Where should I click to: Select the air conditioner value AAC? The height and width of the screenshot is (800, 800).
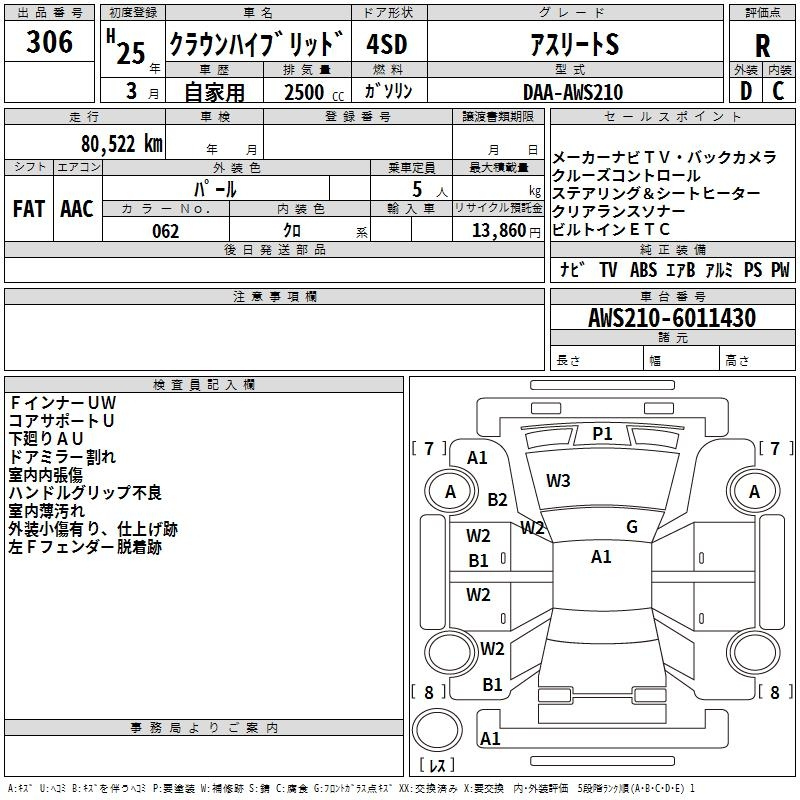pos(77,209)
